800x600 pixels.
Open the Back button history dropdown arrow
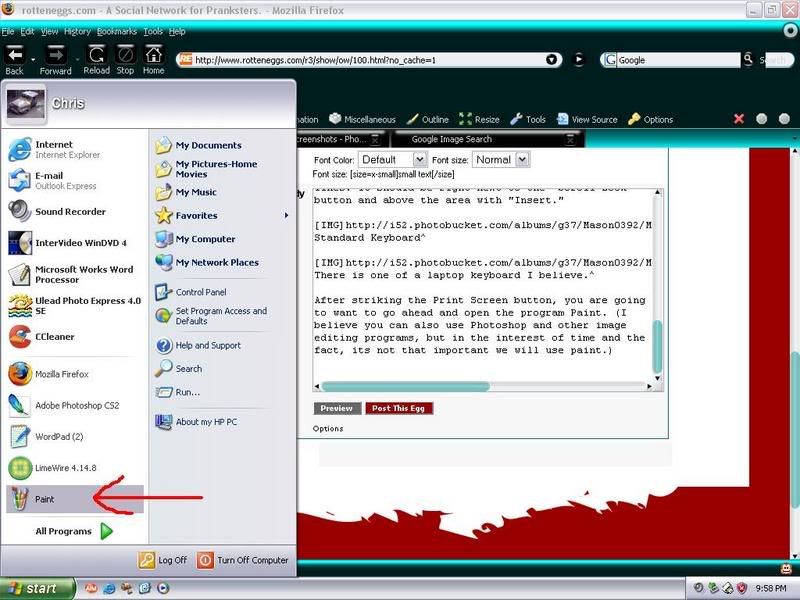coord(33,60)
